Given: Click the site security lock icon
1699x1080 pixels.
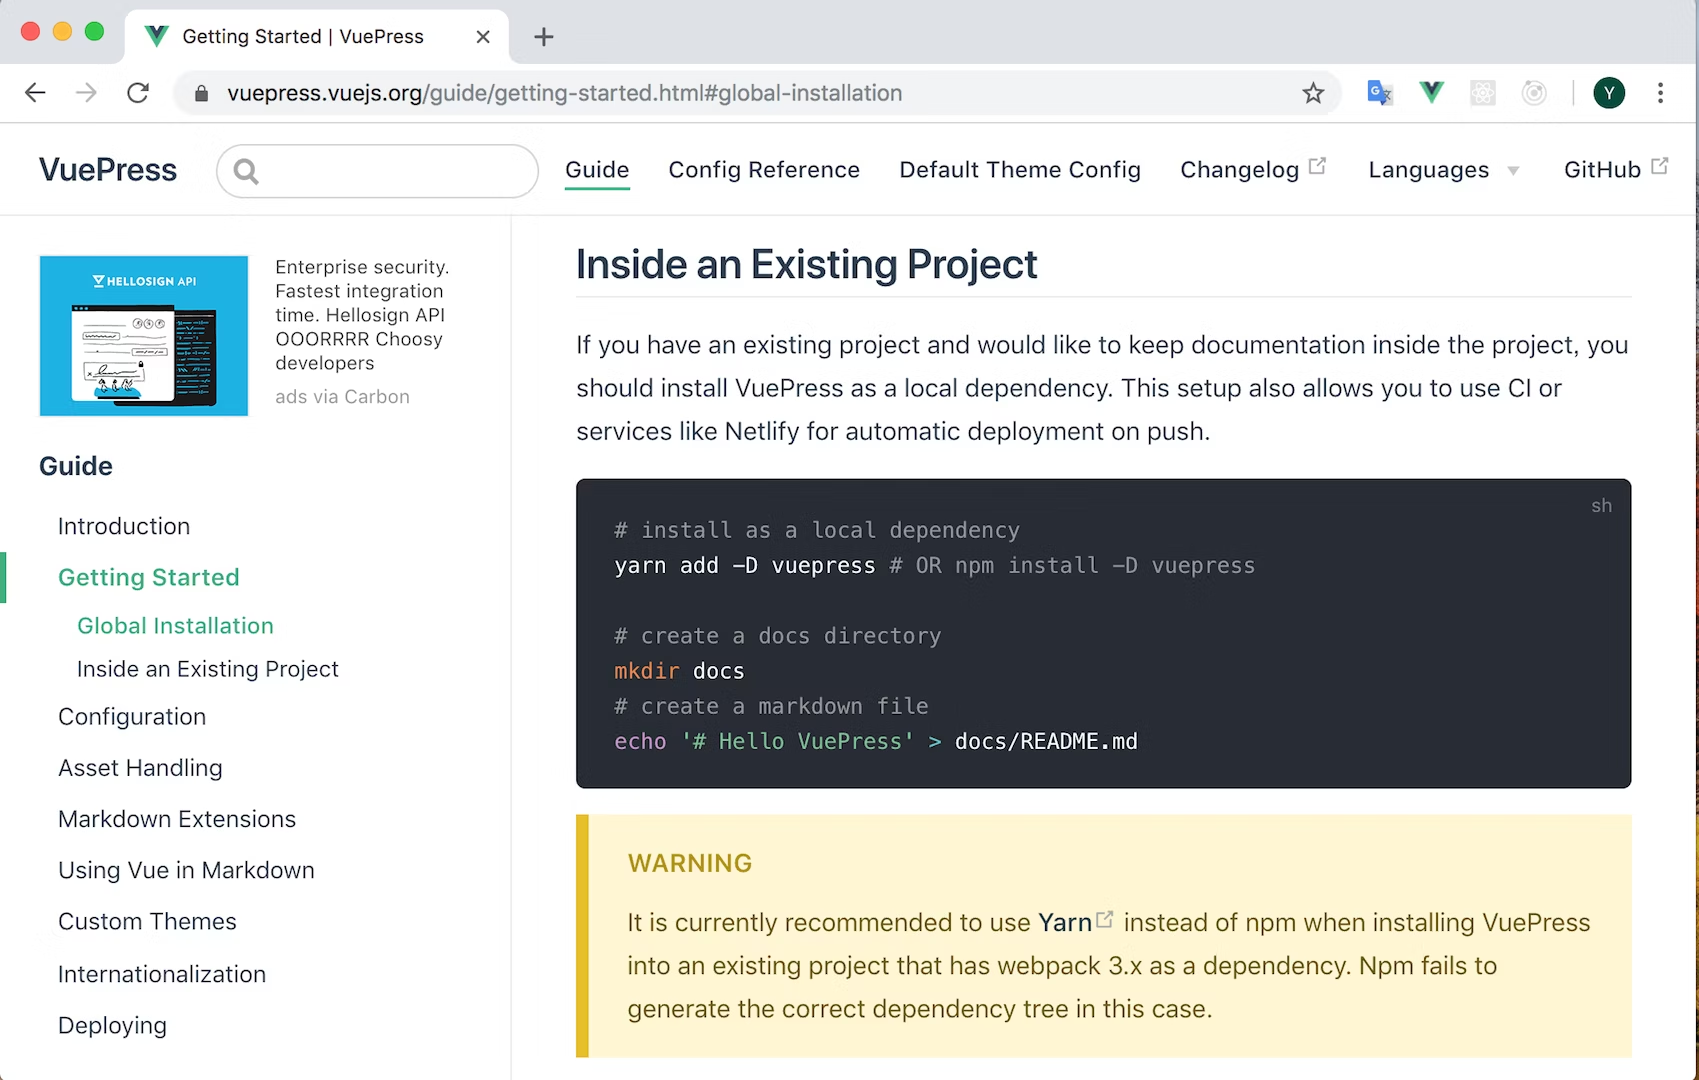Looking at the screenshot, I should pos(201,93).
